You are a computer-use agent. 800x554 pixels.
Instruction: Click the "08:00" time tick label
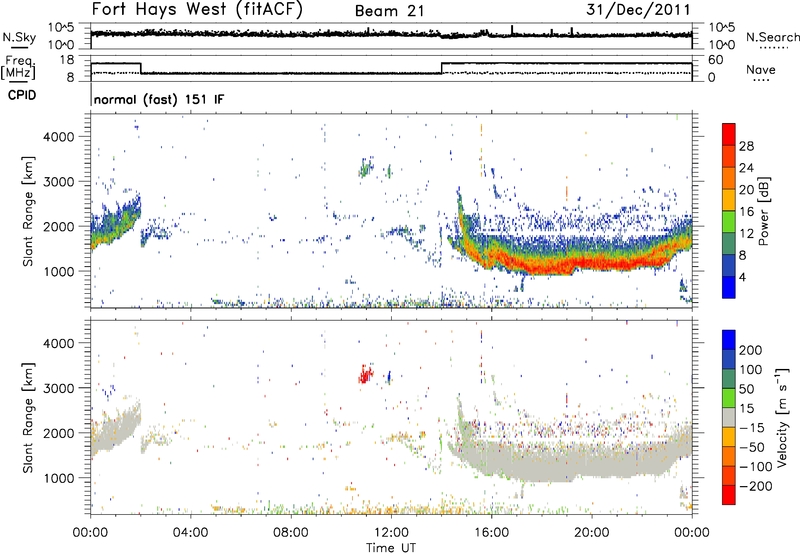pyautogui.click(x=290, y=533)
